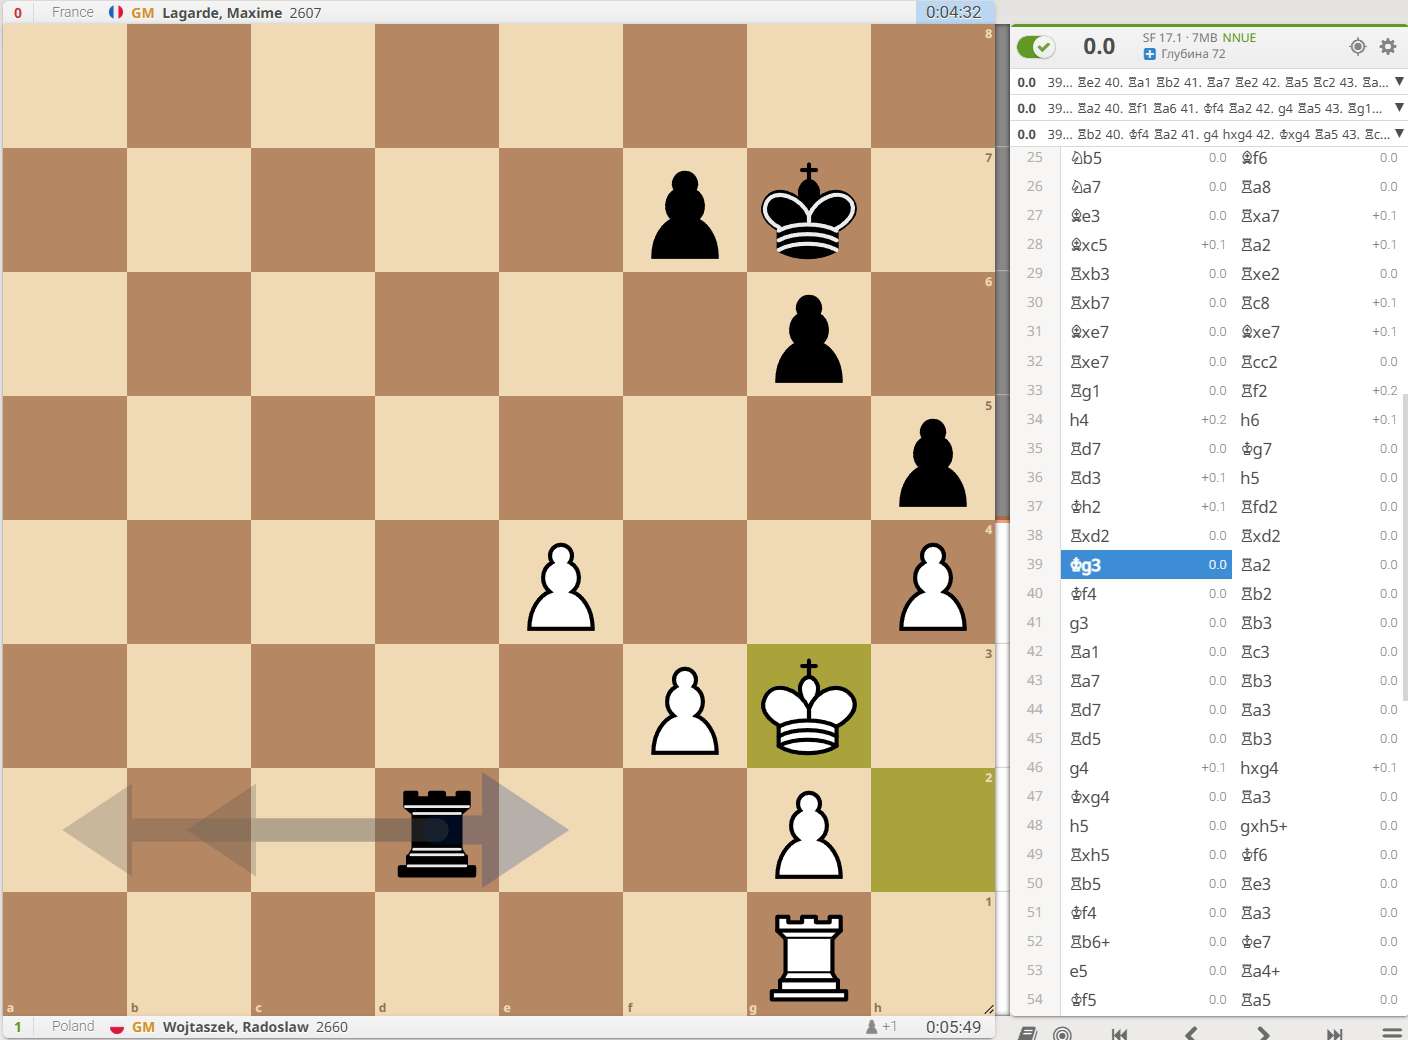The height and width of the screenshot is (1040, 1408).
Task: Expand the first engine line starting 39... Re2
Action: coord(1399,82)
